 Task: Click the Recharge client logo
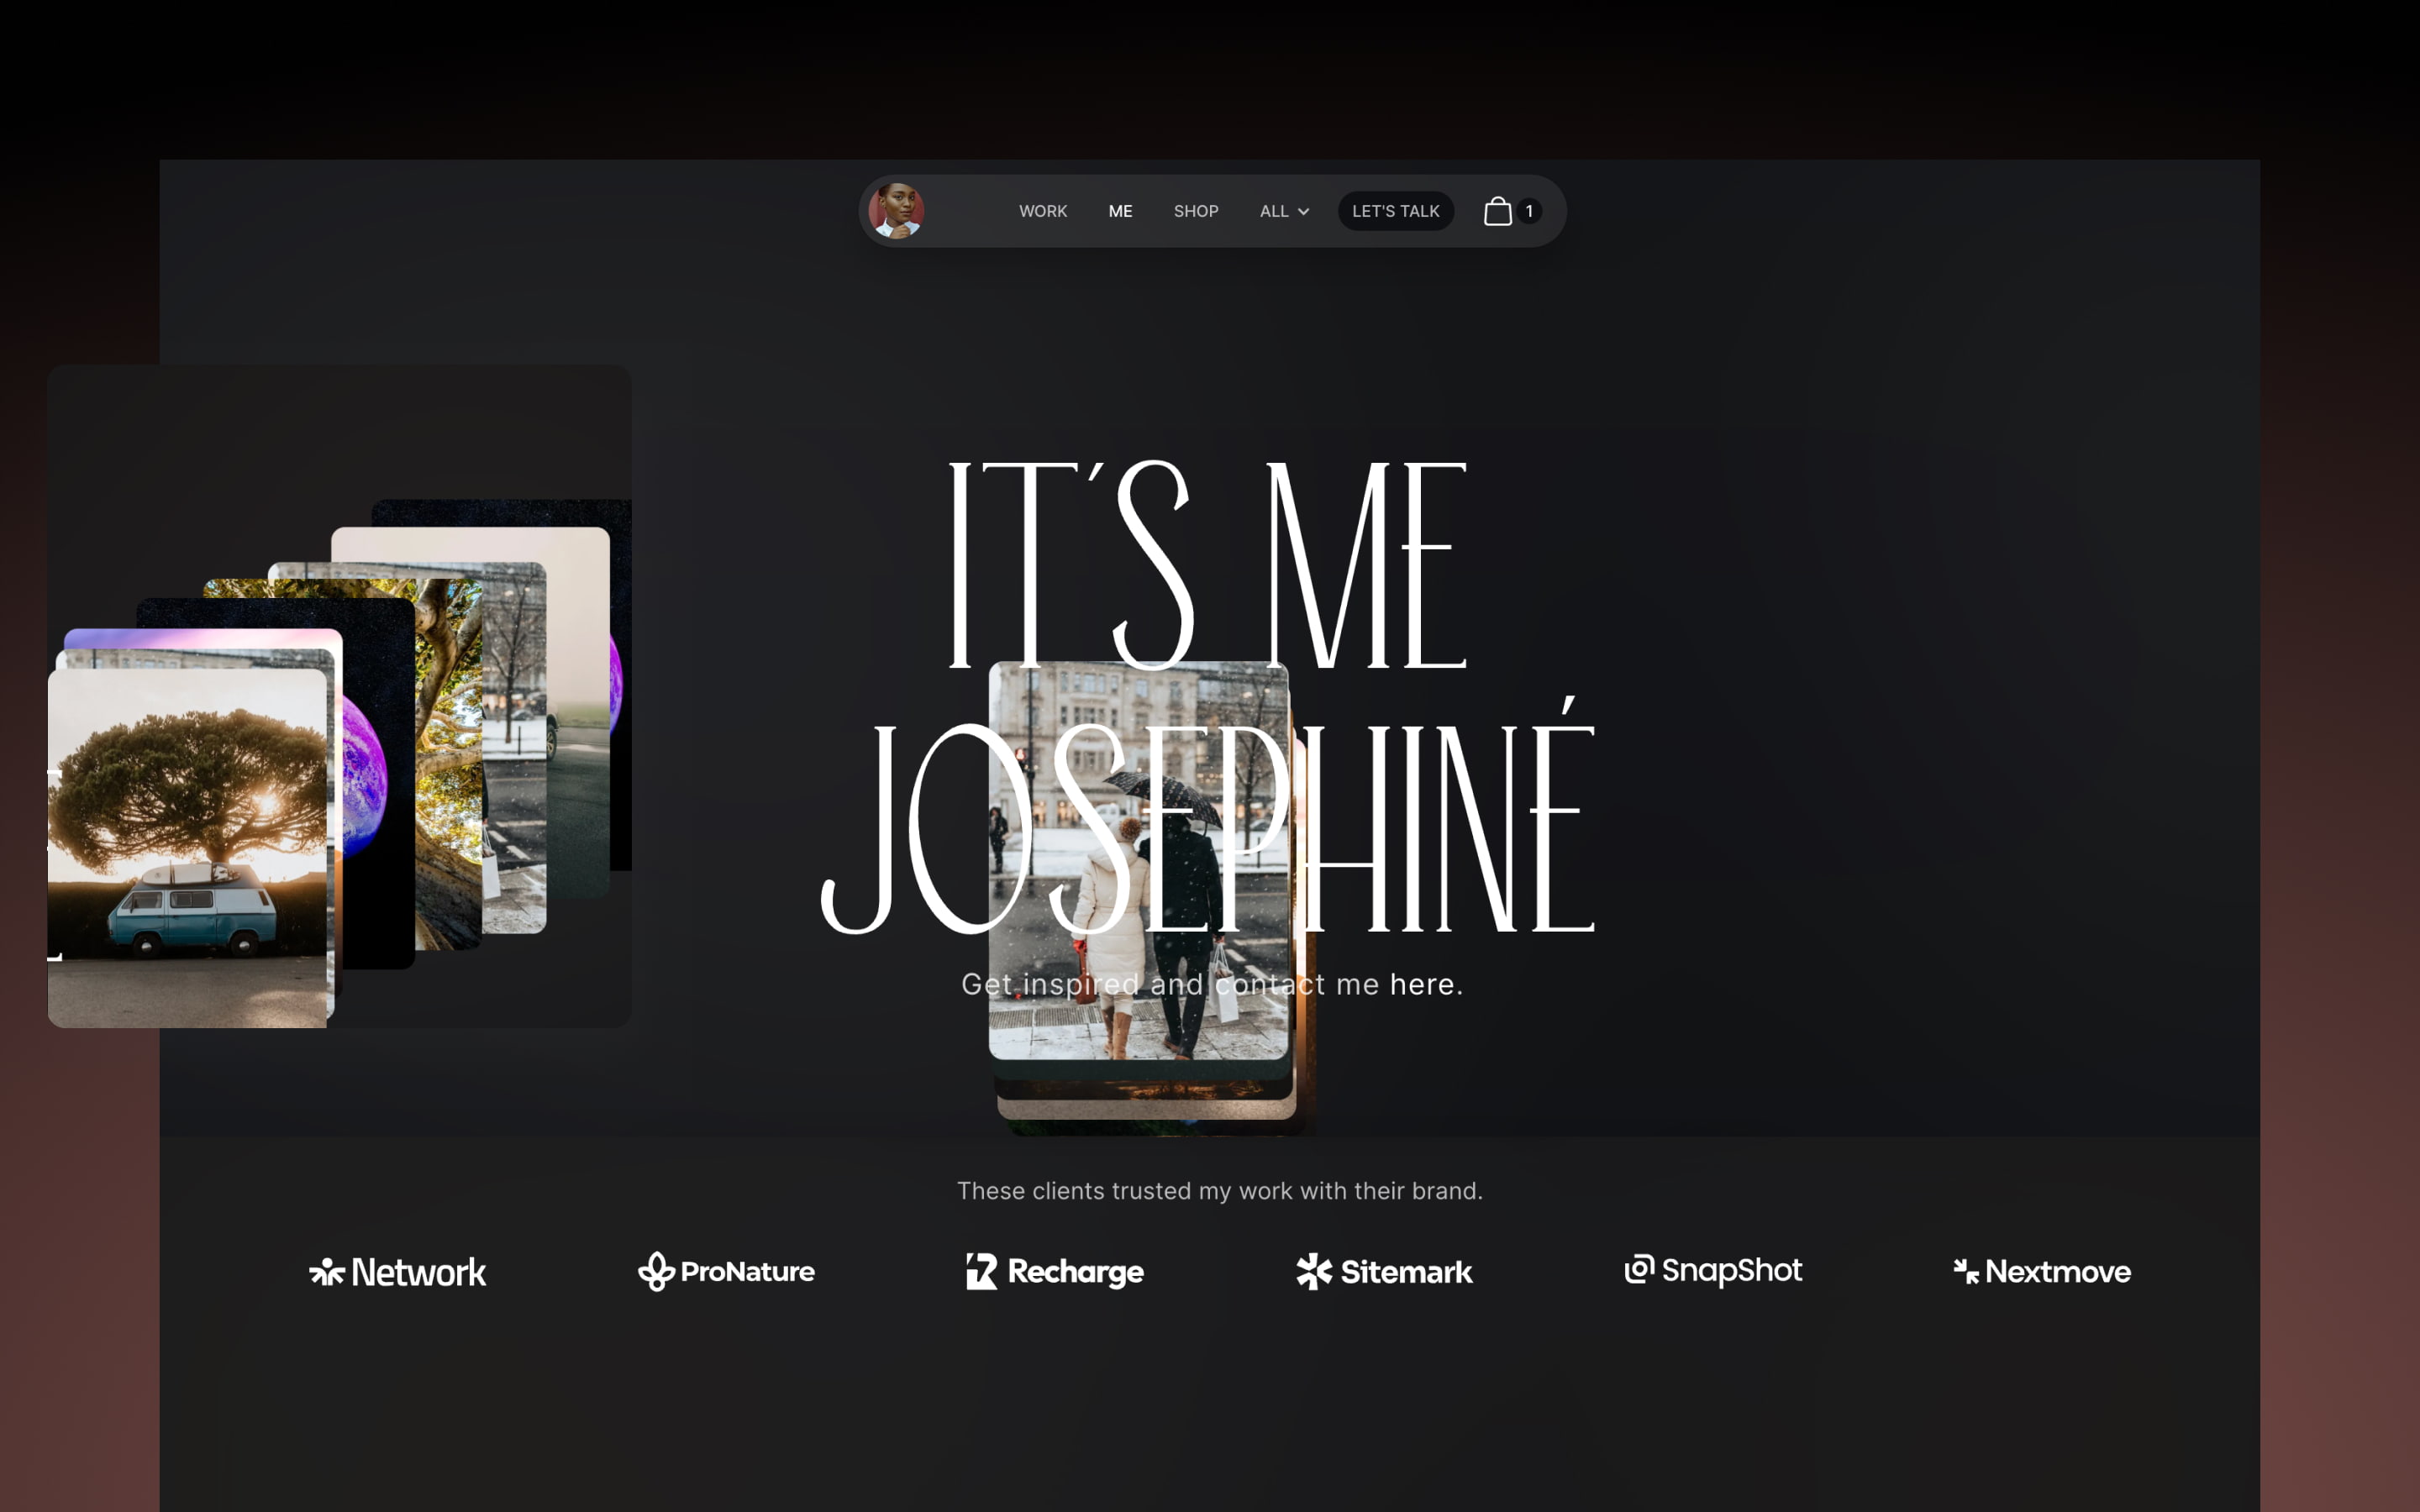pos(1055,1272)
